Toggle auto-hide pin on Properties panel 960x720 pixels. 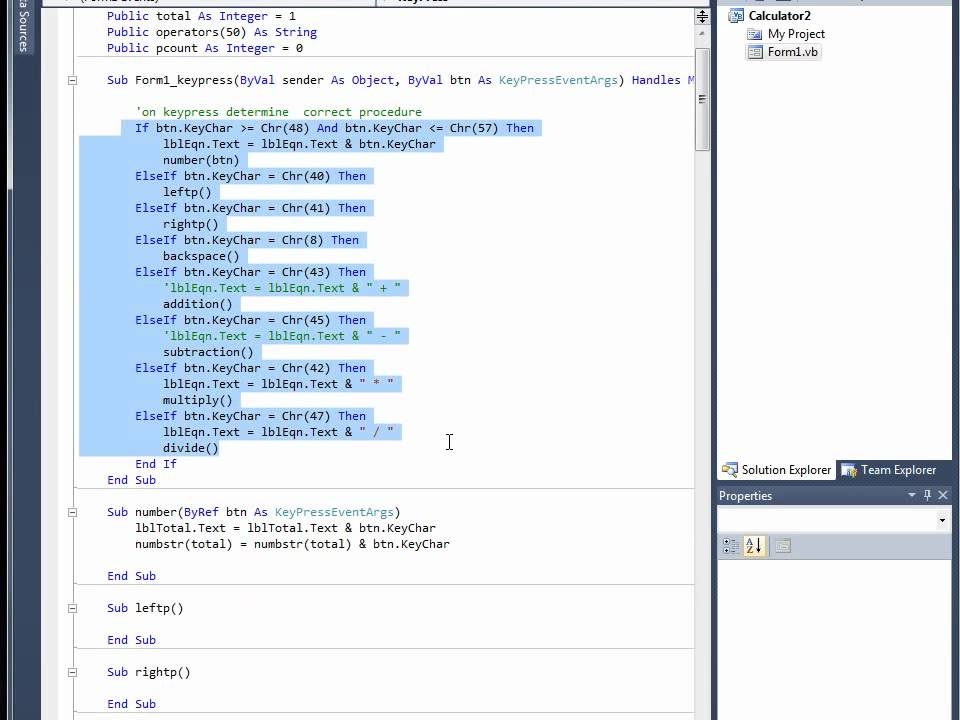(x=928, y=495)
